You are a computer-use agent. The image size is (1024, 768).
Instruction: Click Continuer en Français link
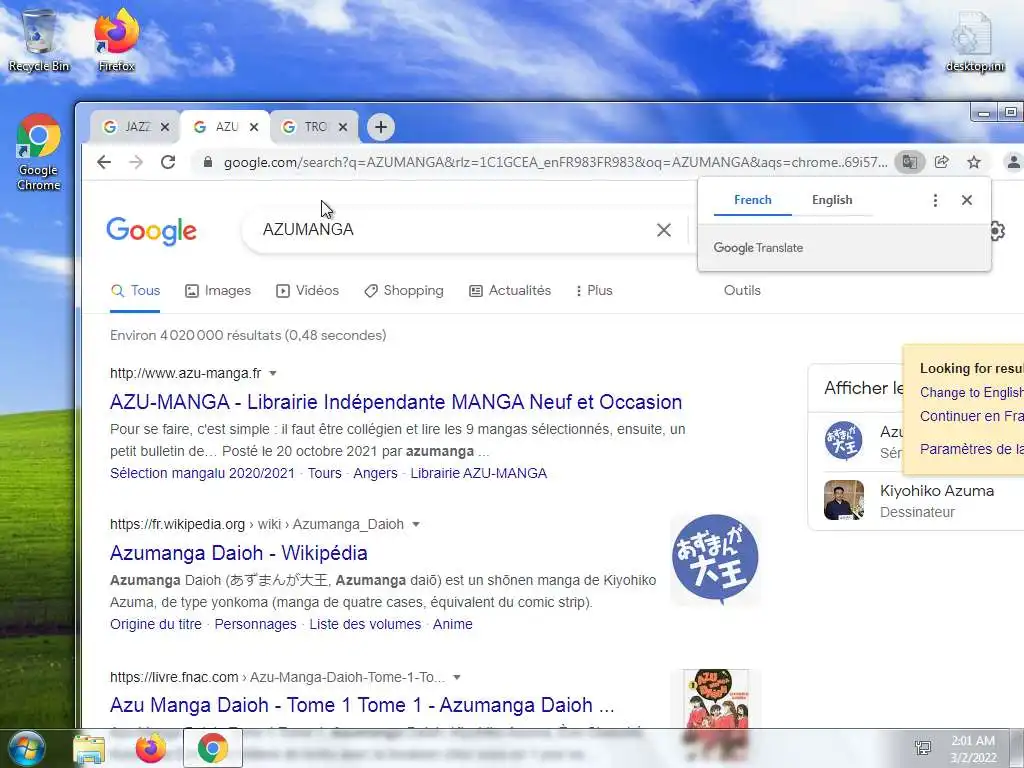pyautogui.click(x=971, y=416)
